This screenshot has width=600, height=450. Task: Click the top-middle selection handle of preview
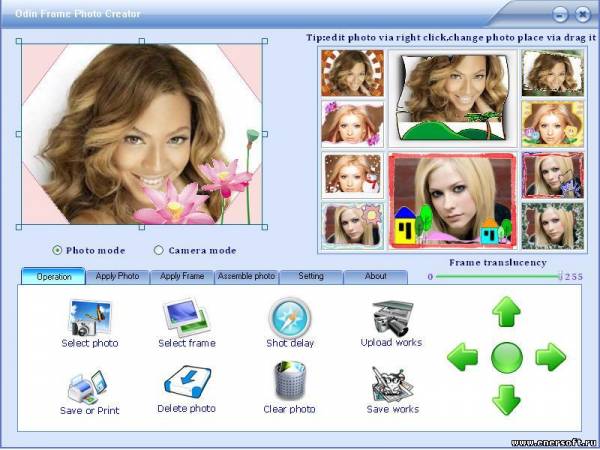[142, 41]
